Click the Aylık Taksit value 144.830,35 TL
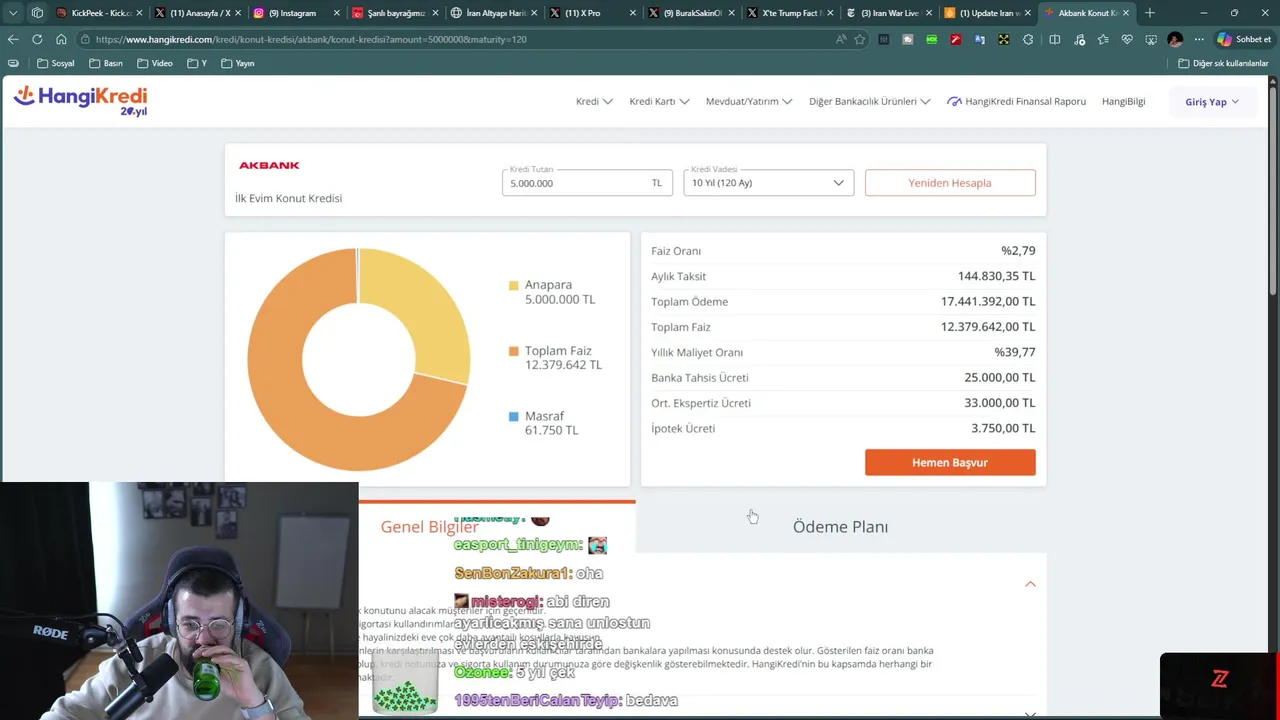 click(996, 276)
